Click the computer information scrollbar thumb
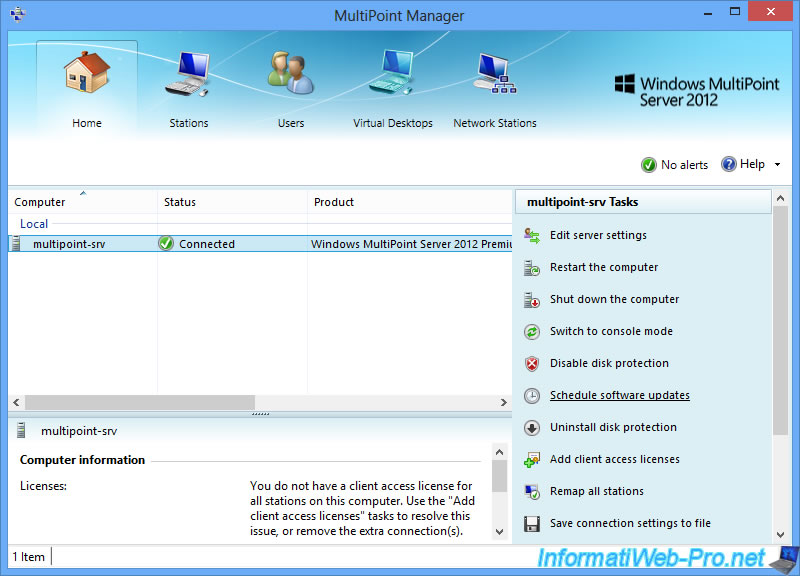This screenshot has height=576, width=800. coord(499,476)
